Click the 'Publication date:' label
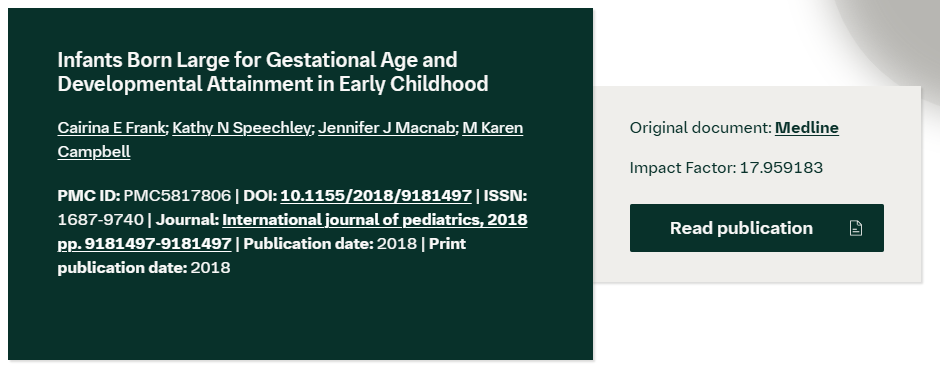The image size is (940, 366). pos(308,244)
